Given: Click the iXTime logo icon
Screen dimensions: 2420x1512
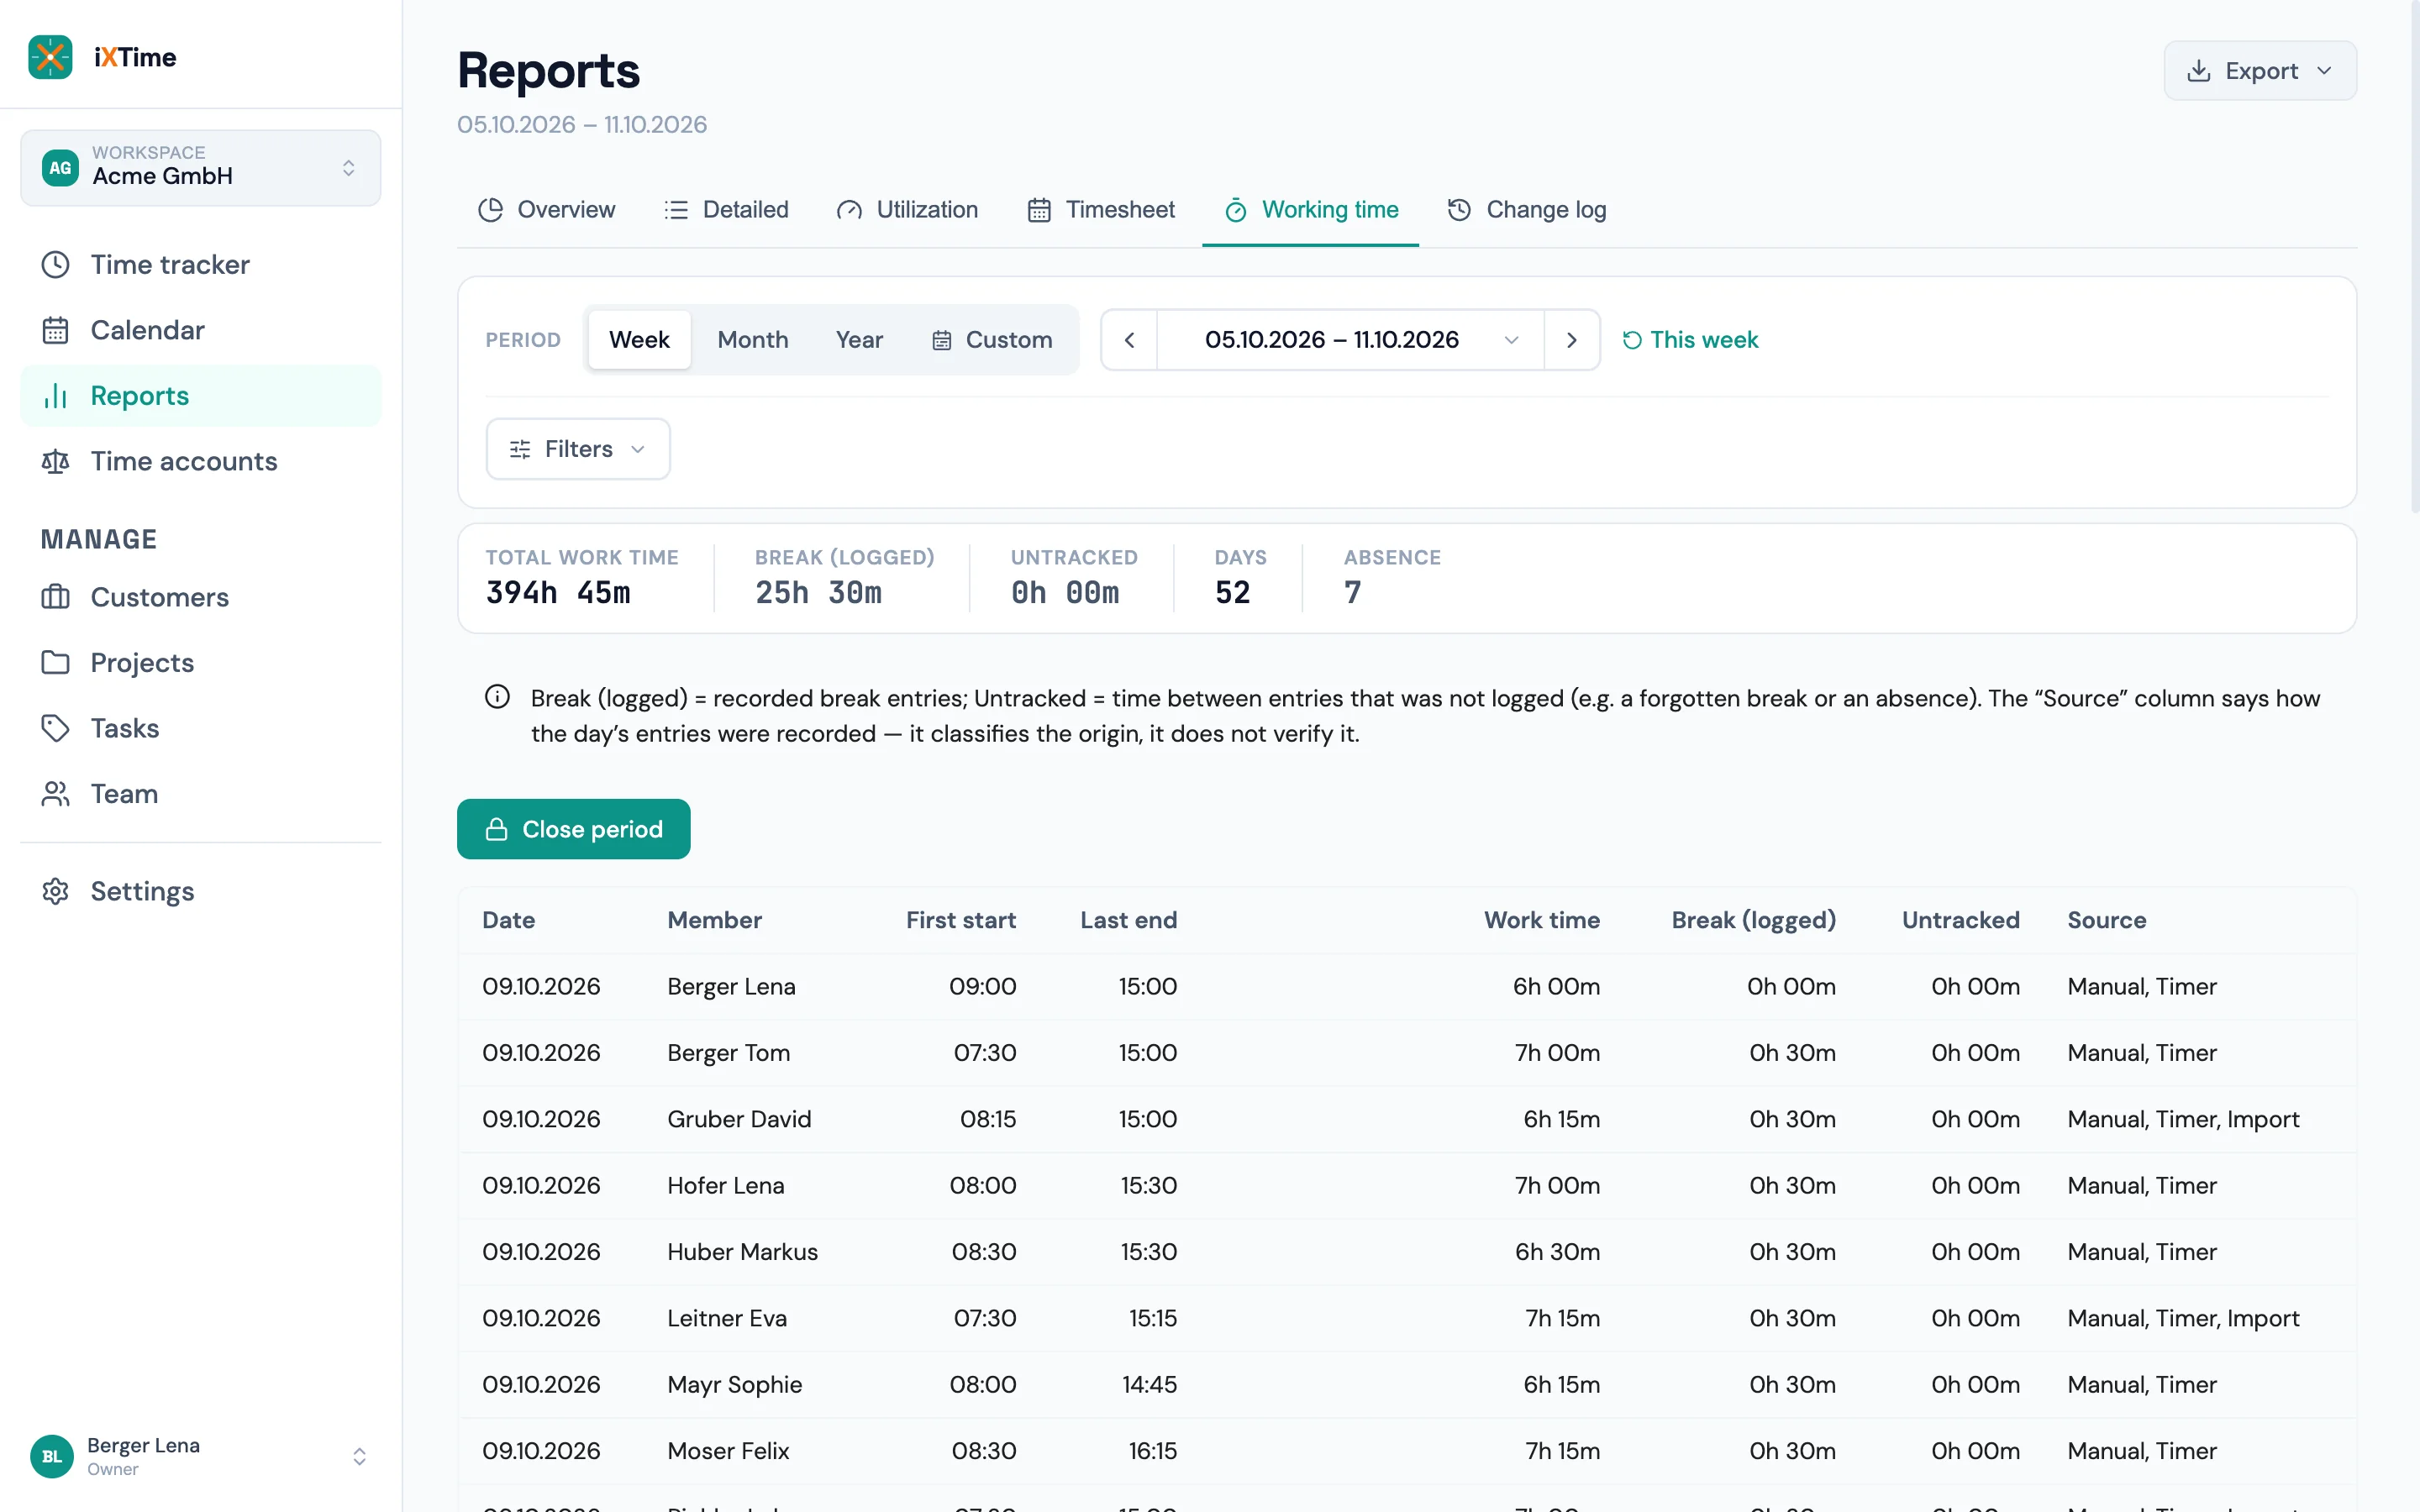Looking at the screenshot, I should click(x=50, y=57).
